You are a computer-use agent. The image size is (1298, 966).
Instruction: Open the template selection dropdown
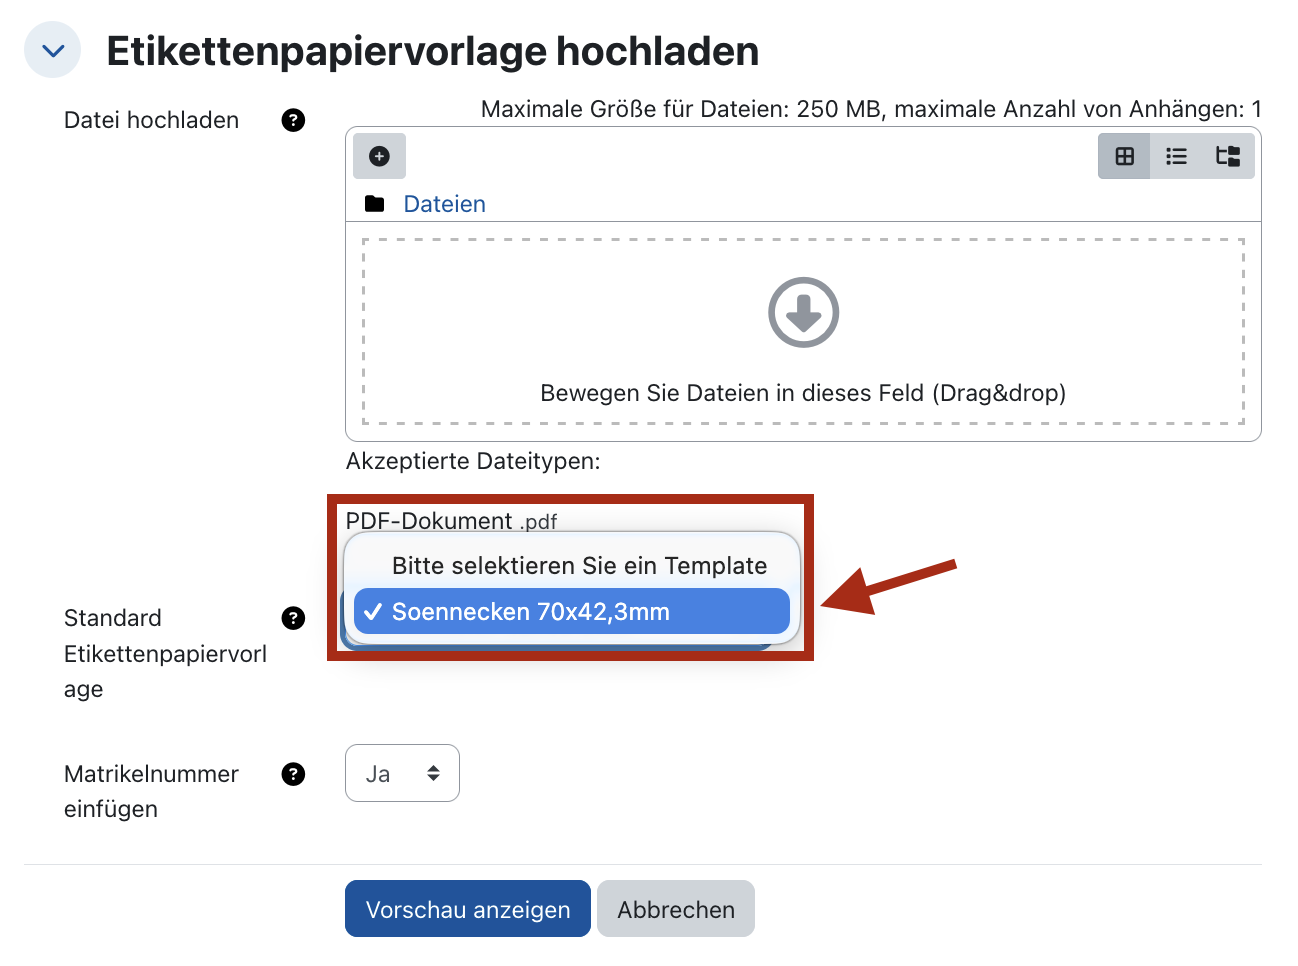(x=571, y=640)
